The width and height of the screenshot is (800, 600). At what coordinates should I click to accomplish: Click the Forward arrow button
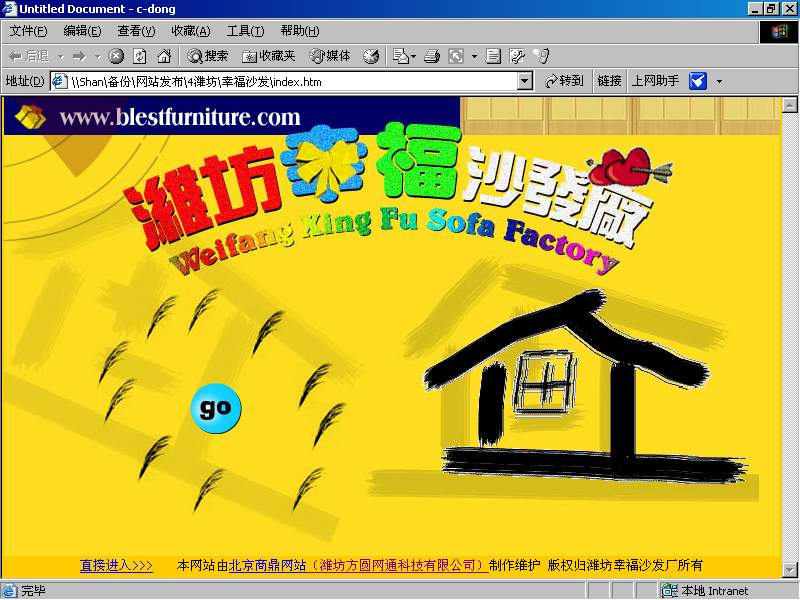[x=79, y=56]
